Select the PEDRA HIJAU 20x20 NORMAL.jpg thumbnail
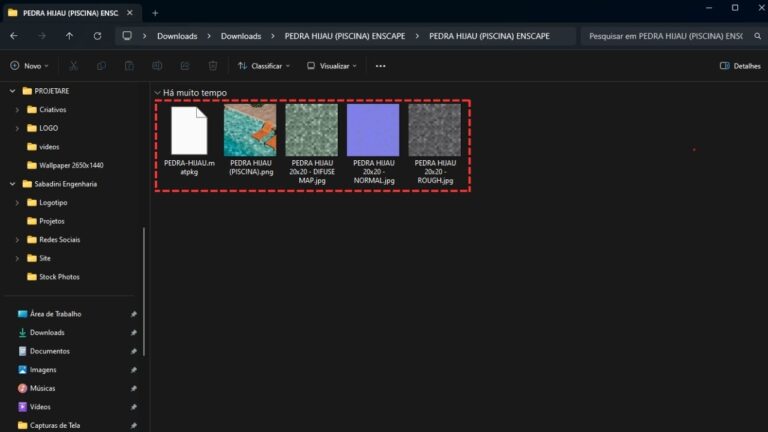Viewport: 768px width, 432px height. (373, 132)
